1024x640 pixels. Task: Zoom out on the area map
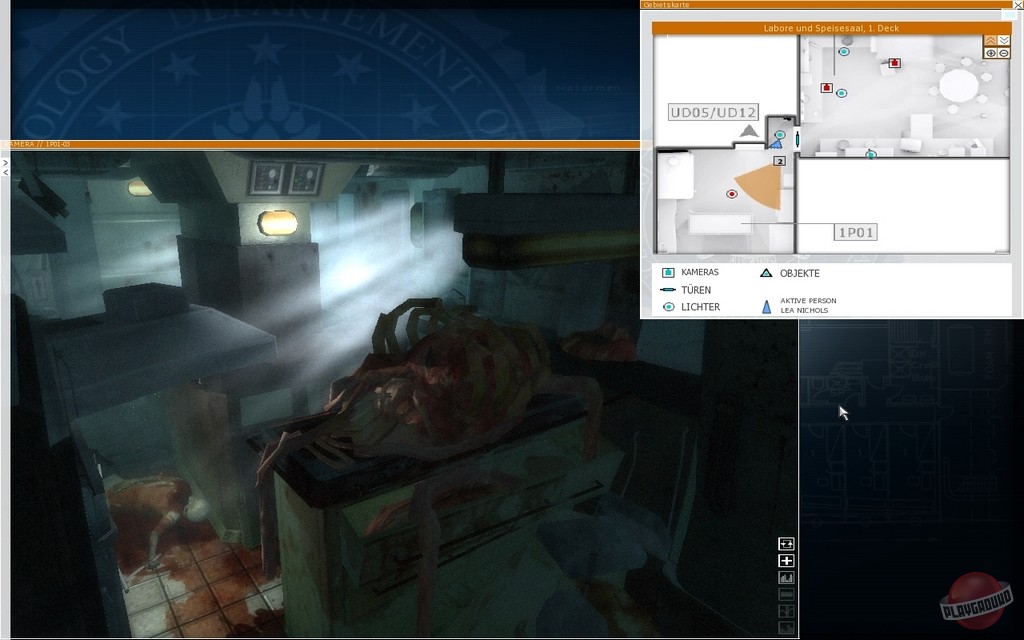click(1003, 53)
